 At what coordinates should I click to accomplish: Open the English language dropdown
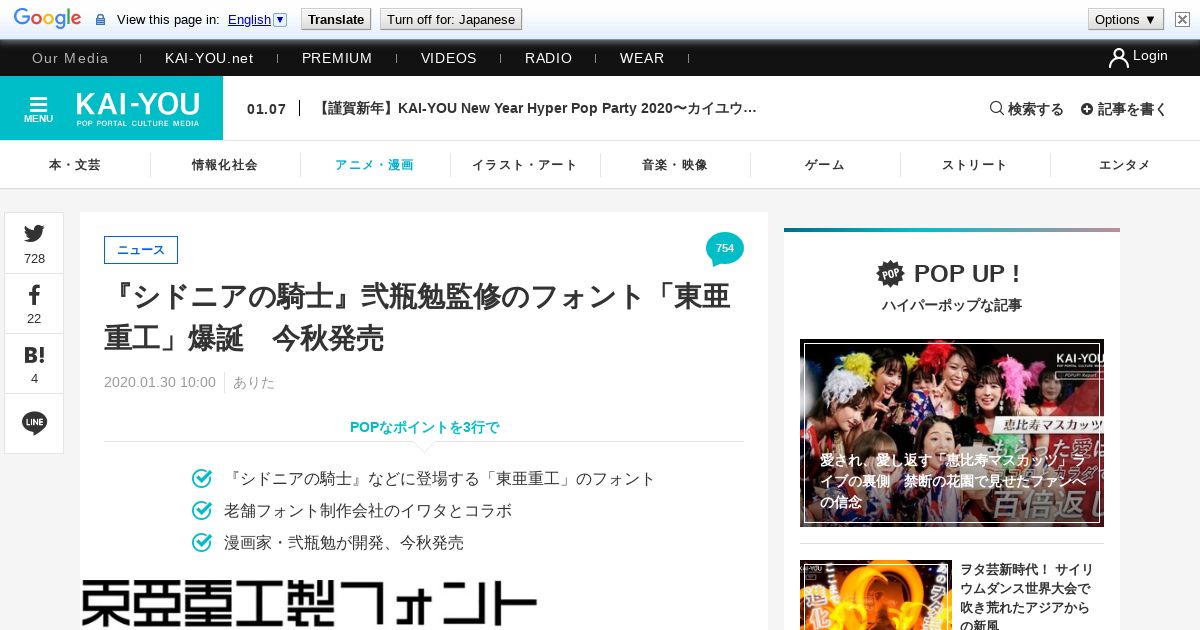[257, 19]
